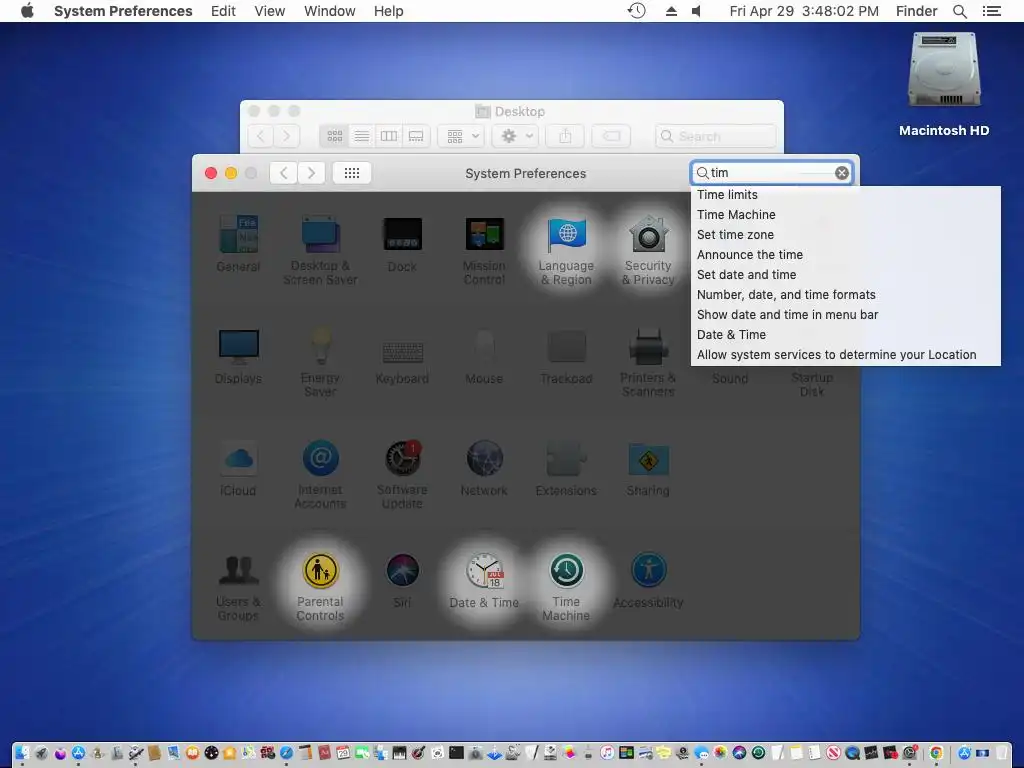1024x768 pixels.
Task: Select 'Allow system services to determine your Location'
Action: [845, 355]
